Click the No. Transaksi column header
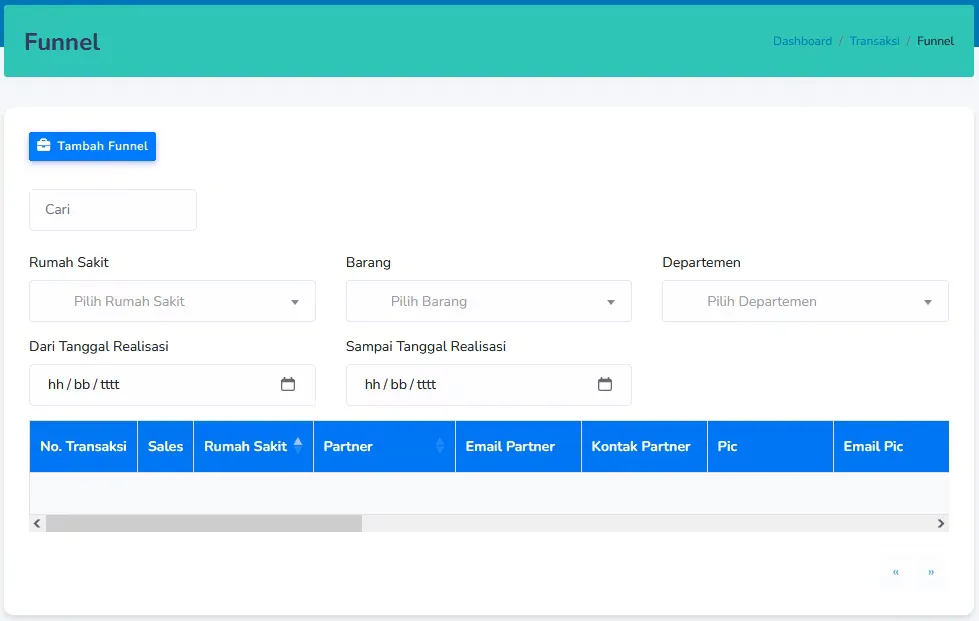 coord(84,446)
